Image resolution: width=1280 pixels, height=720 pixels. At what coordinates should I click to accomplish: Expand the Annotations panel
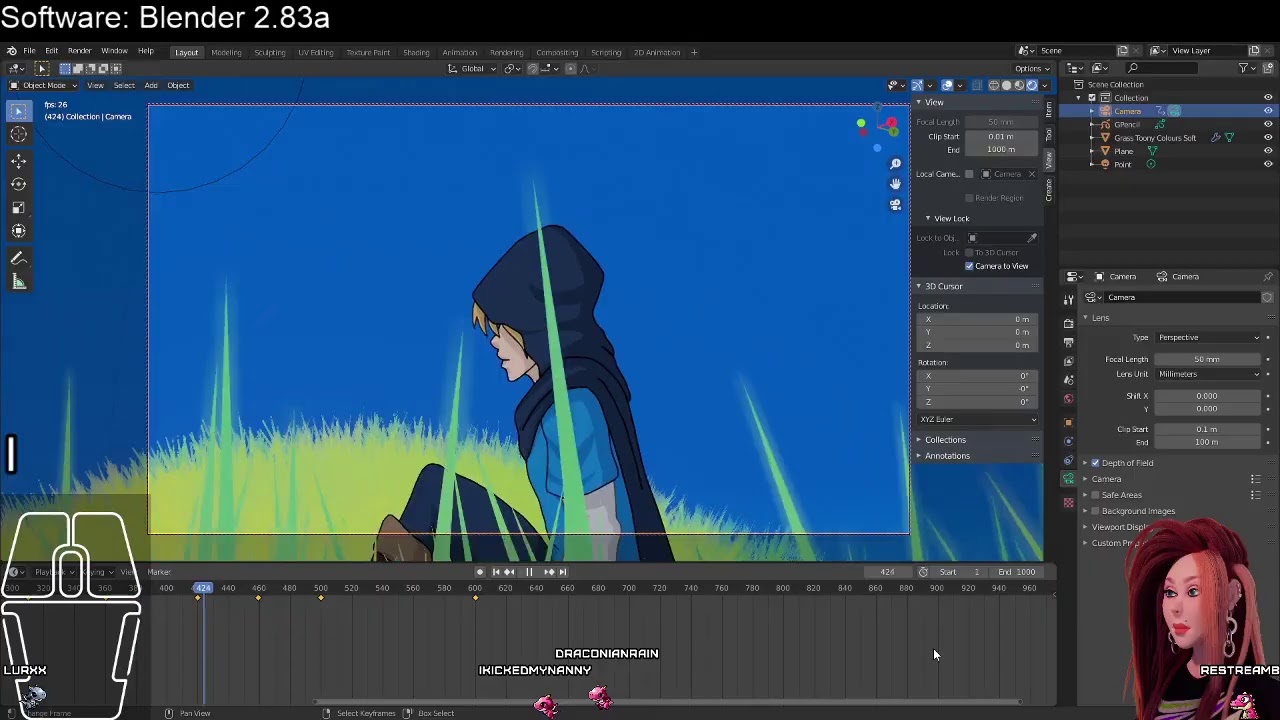pos(947,456)
